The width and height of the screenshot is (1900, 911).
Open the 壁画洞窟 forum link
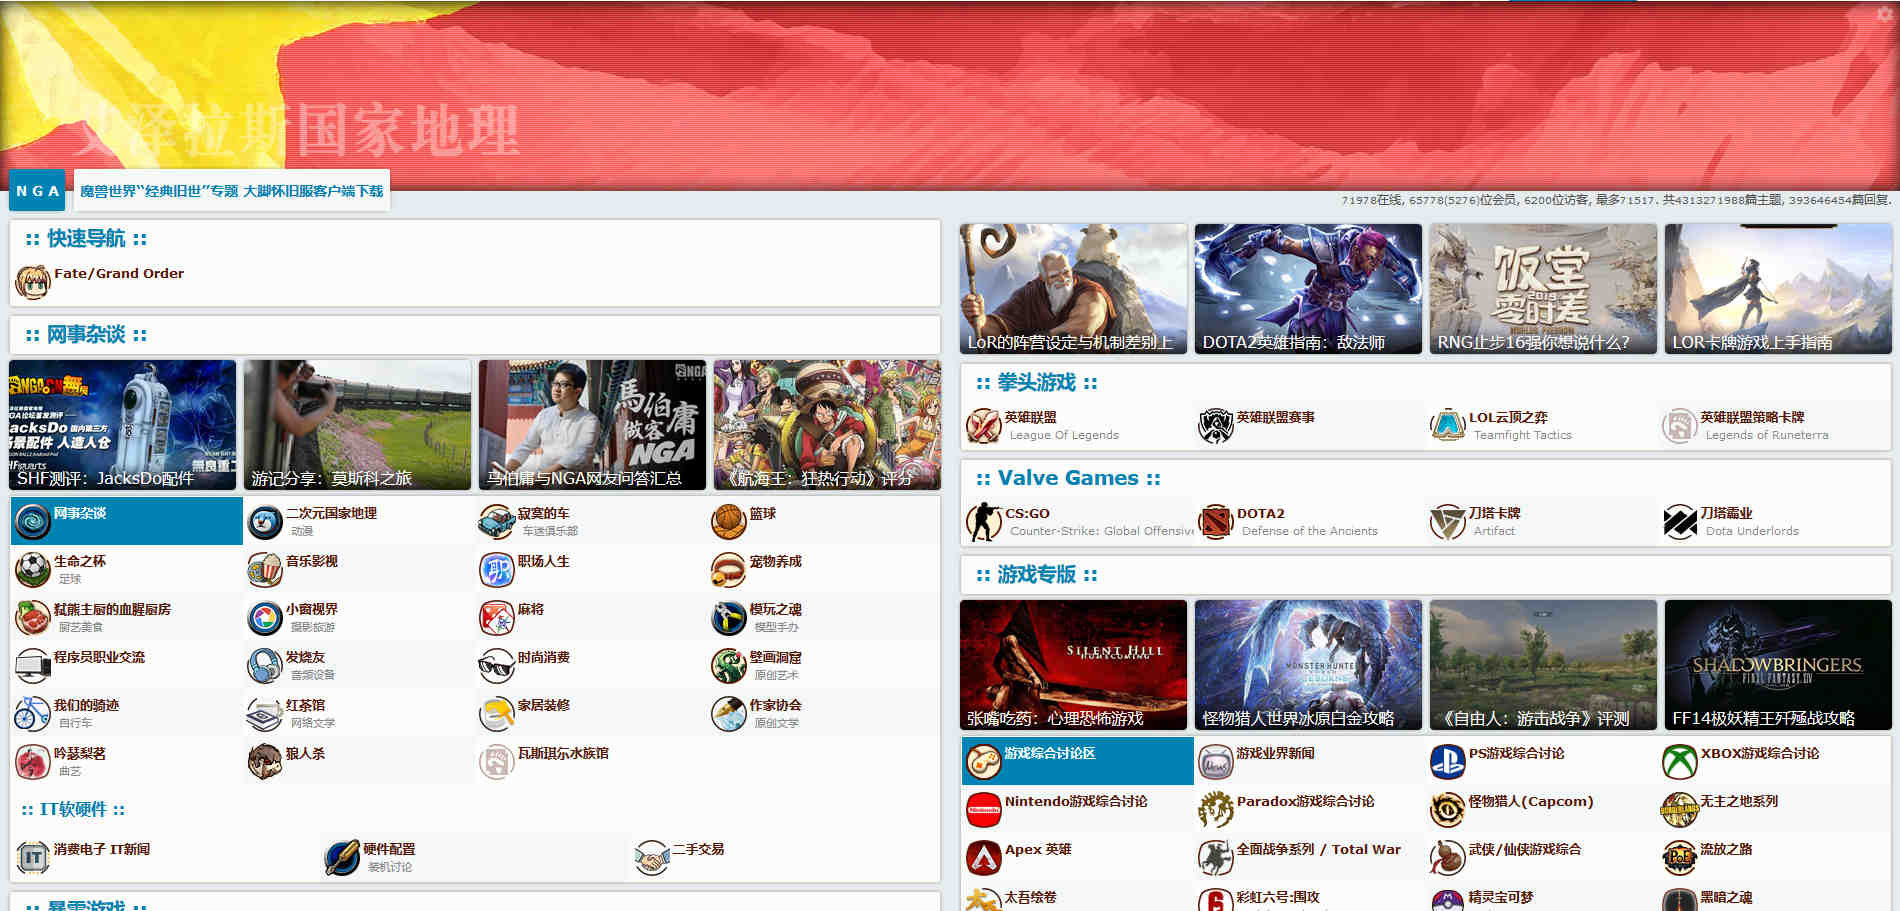(775, 658)
